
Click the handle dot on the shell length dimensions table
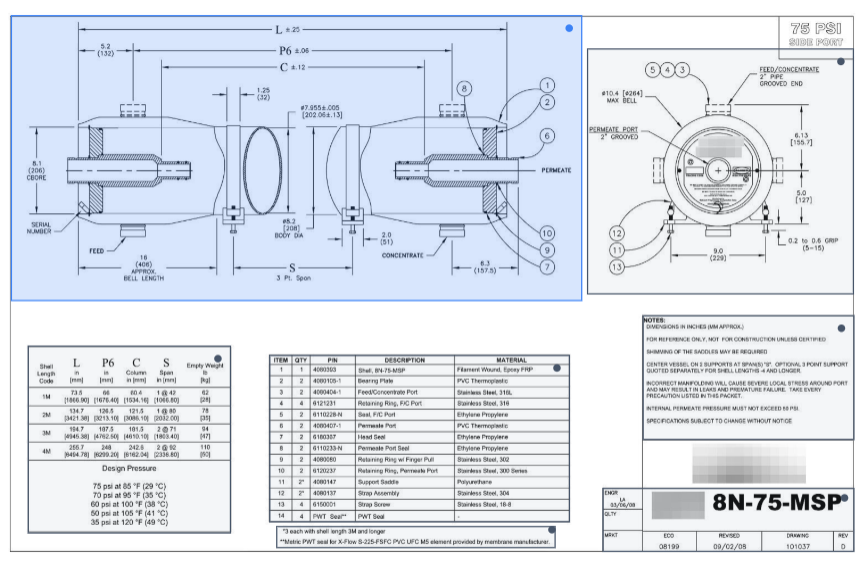click(x=218, y=359)
